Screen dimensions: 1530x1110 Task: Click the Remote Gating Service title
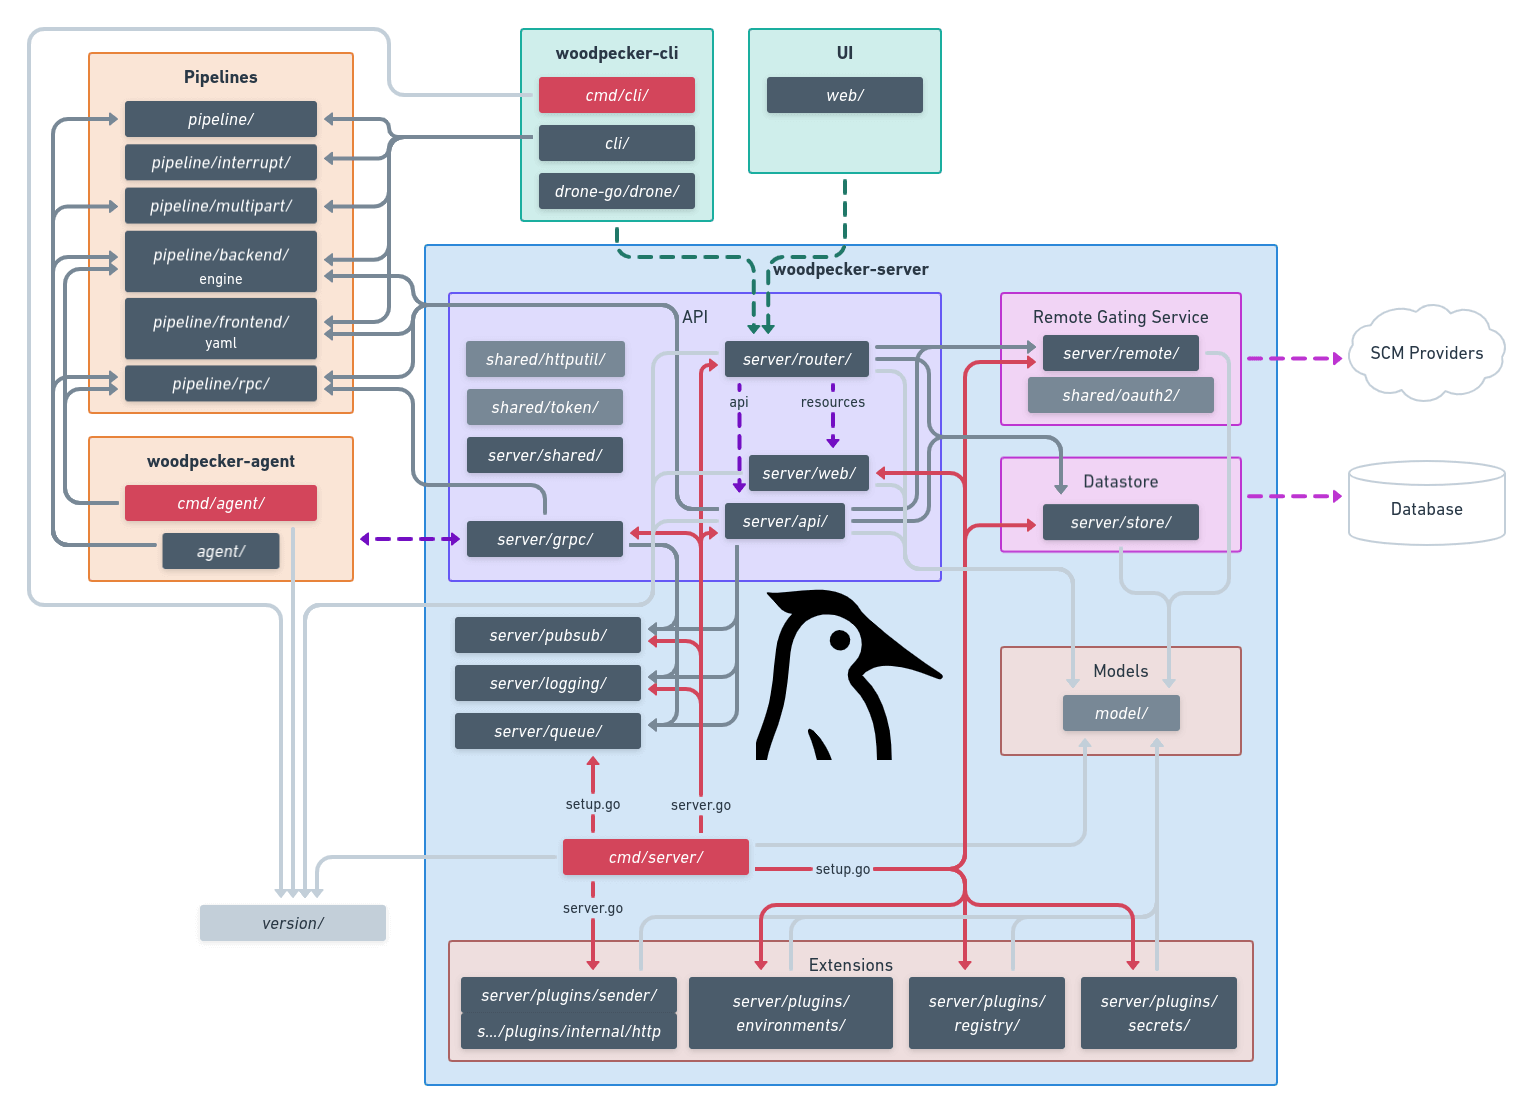(x=1121, y=317)
